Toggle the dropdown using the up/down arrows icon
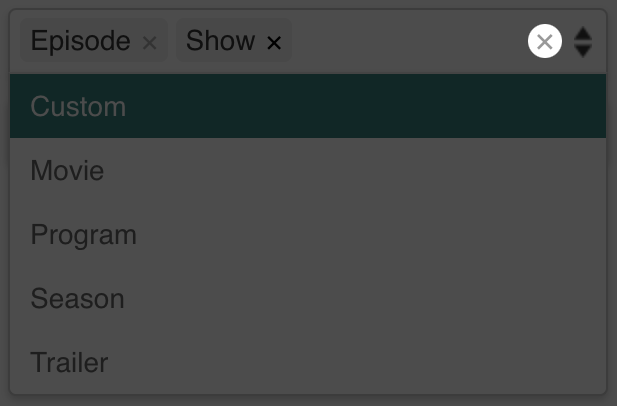Screen dimensions: 617x406 (x=583, y=42)
